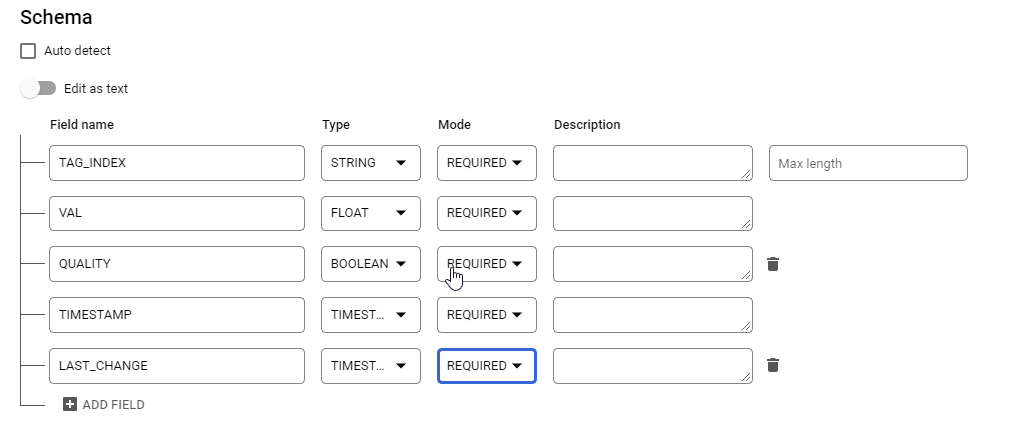The image size is (1012, 429).
Task: Delete the LAST_CHANGE field with trash icon
Action: click(772, 365)
